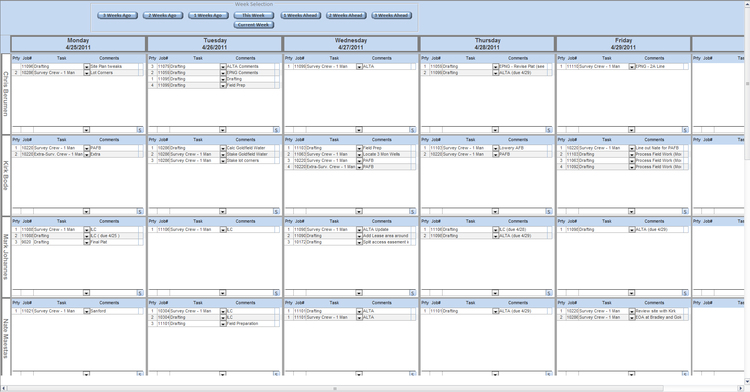Image resolution: width=750 pixels, height=392 pixels.
Task: Click the S button in Kirk Bode's Monday panel
Action: click(x=140, y=211)
